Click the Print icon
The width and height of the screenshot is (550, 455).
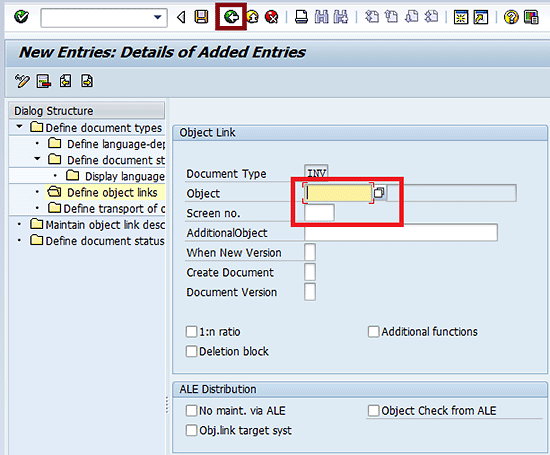(x=301, y=17)
